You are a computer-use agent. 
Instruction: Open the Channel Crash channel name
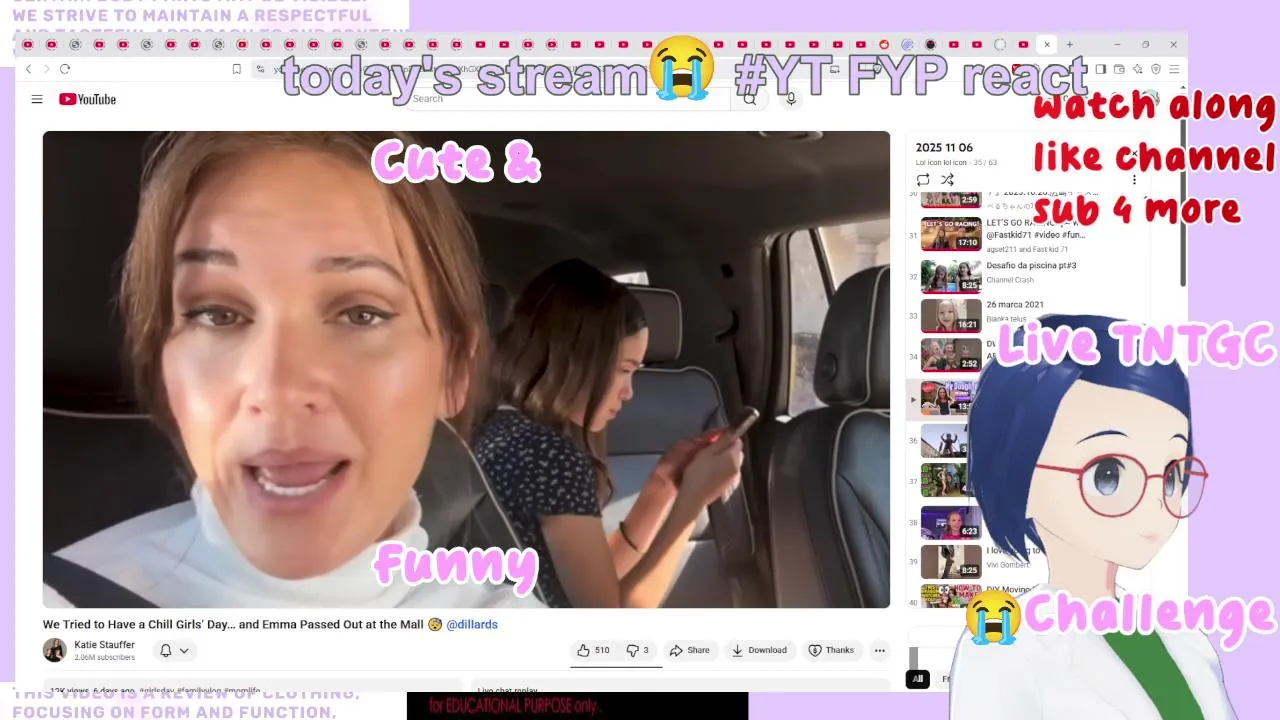(1010, 280)
